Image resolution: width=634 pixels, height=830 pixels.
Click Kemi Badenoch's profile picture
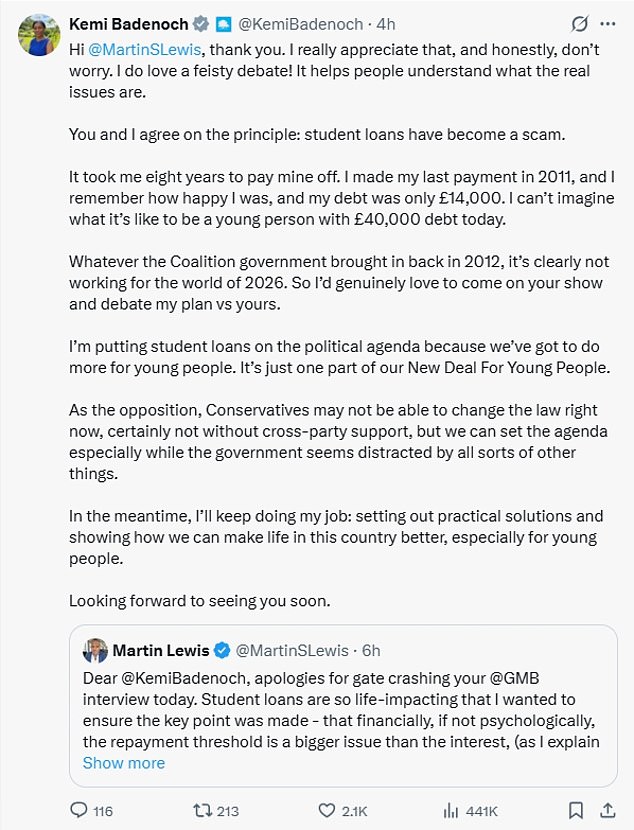pos(38,35)
